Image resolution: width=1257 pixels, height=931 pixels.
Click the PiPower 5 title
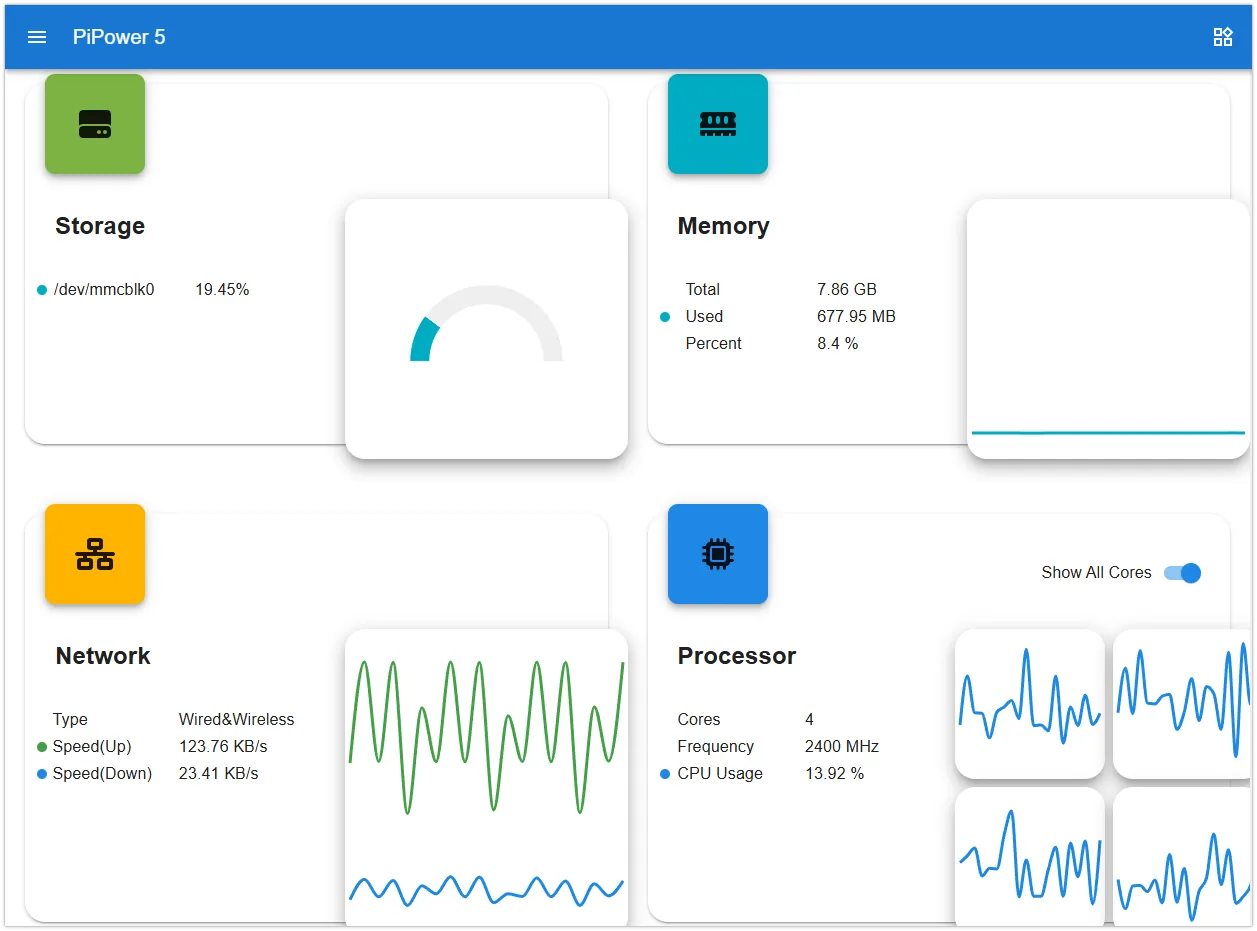119,37
